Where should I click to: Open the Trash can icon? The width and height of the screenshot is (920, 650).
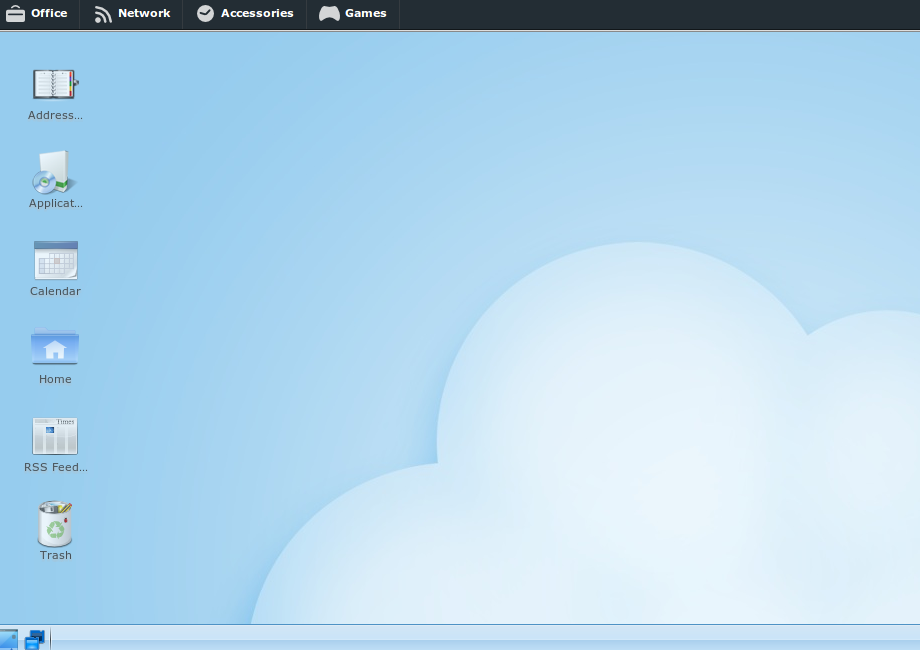(x=55, y=522)
